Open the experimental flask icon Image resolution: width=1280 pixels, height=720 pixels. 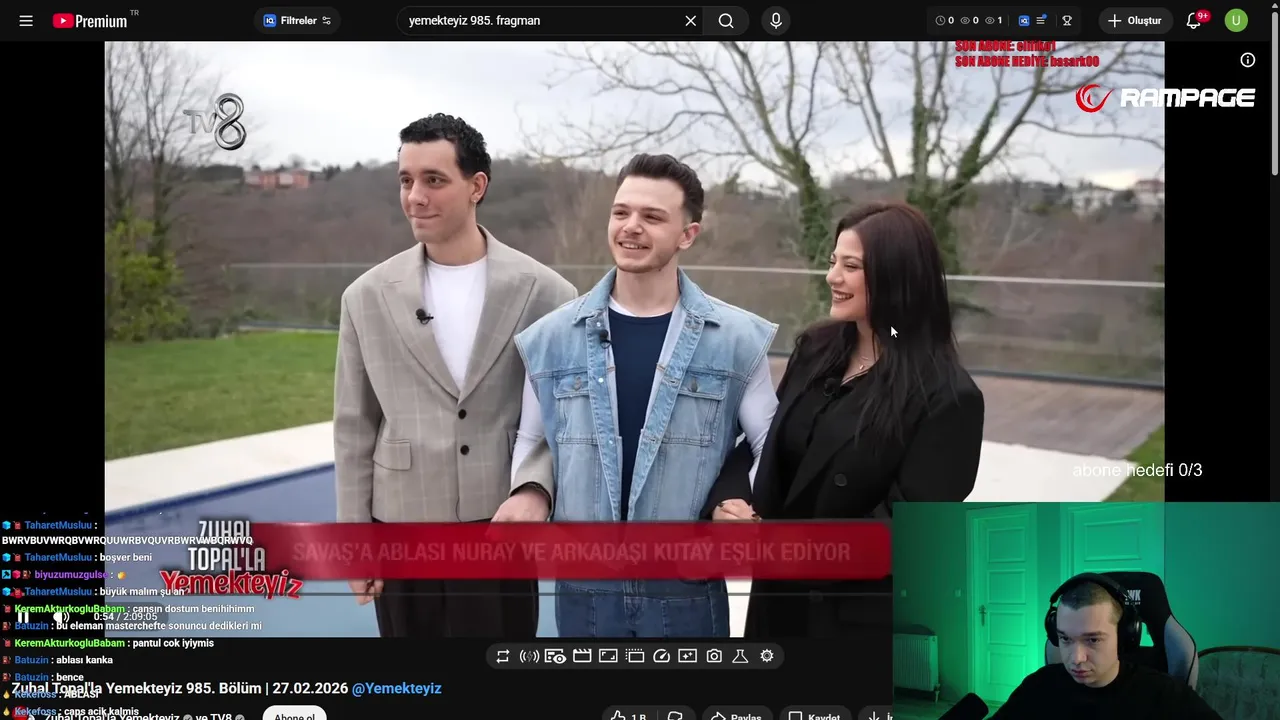click(x=740, y=656)
